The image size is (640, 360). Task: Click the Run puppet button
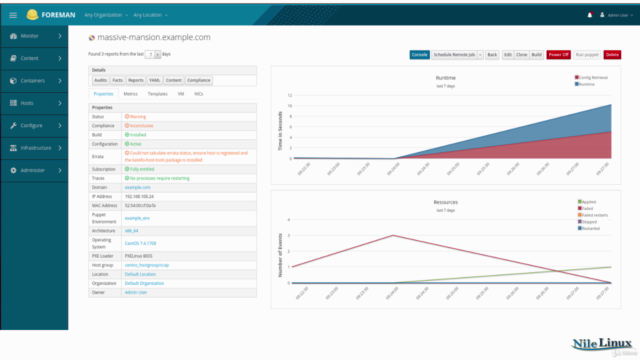coord(587,55)
